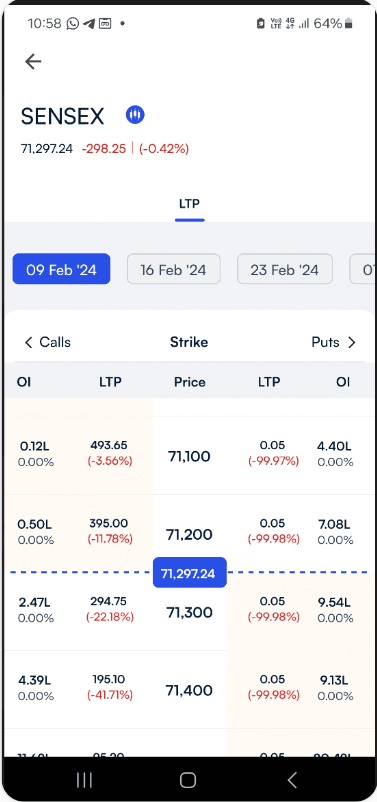Screen dimensions: 377x802
Task: Tap the battery status icon
Action: 349,24
